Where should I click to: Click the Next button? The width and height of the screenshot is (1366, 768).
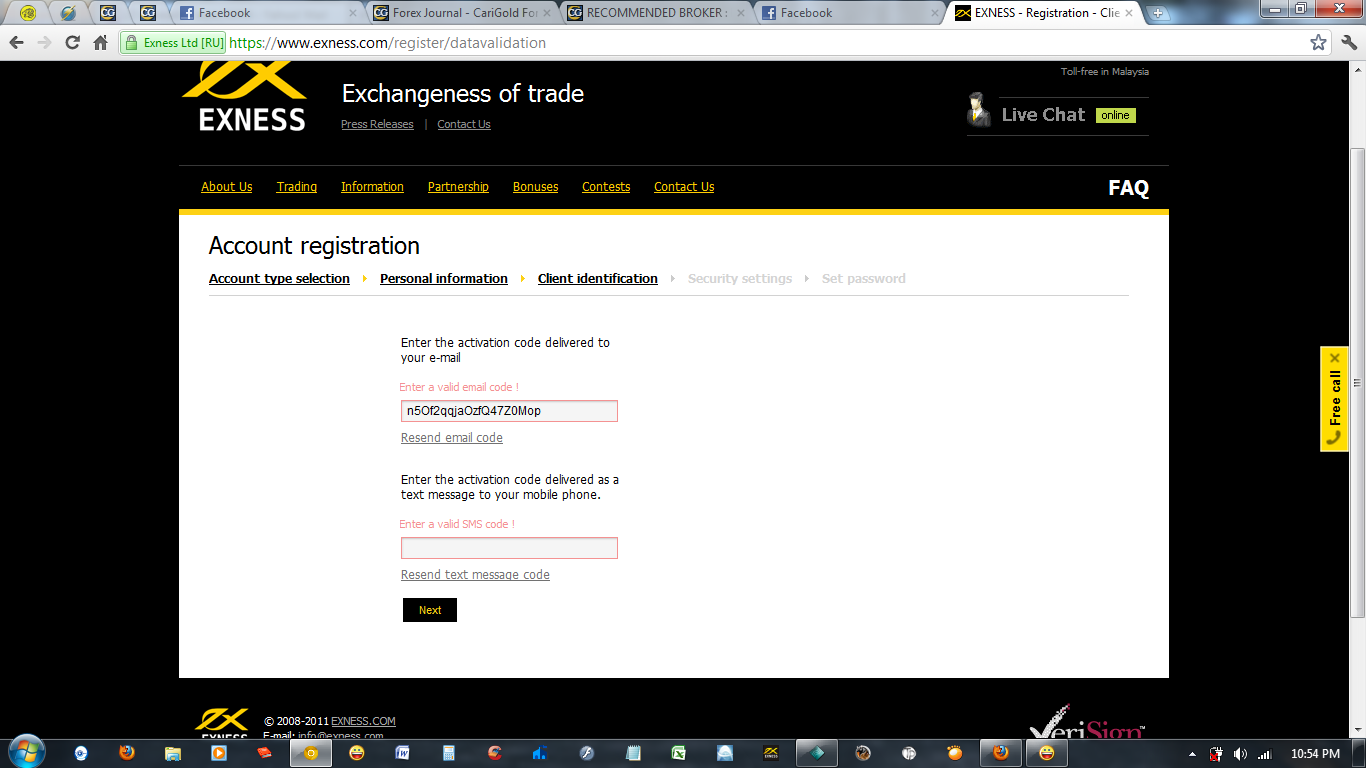(430, 610)
